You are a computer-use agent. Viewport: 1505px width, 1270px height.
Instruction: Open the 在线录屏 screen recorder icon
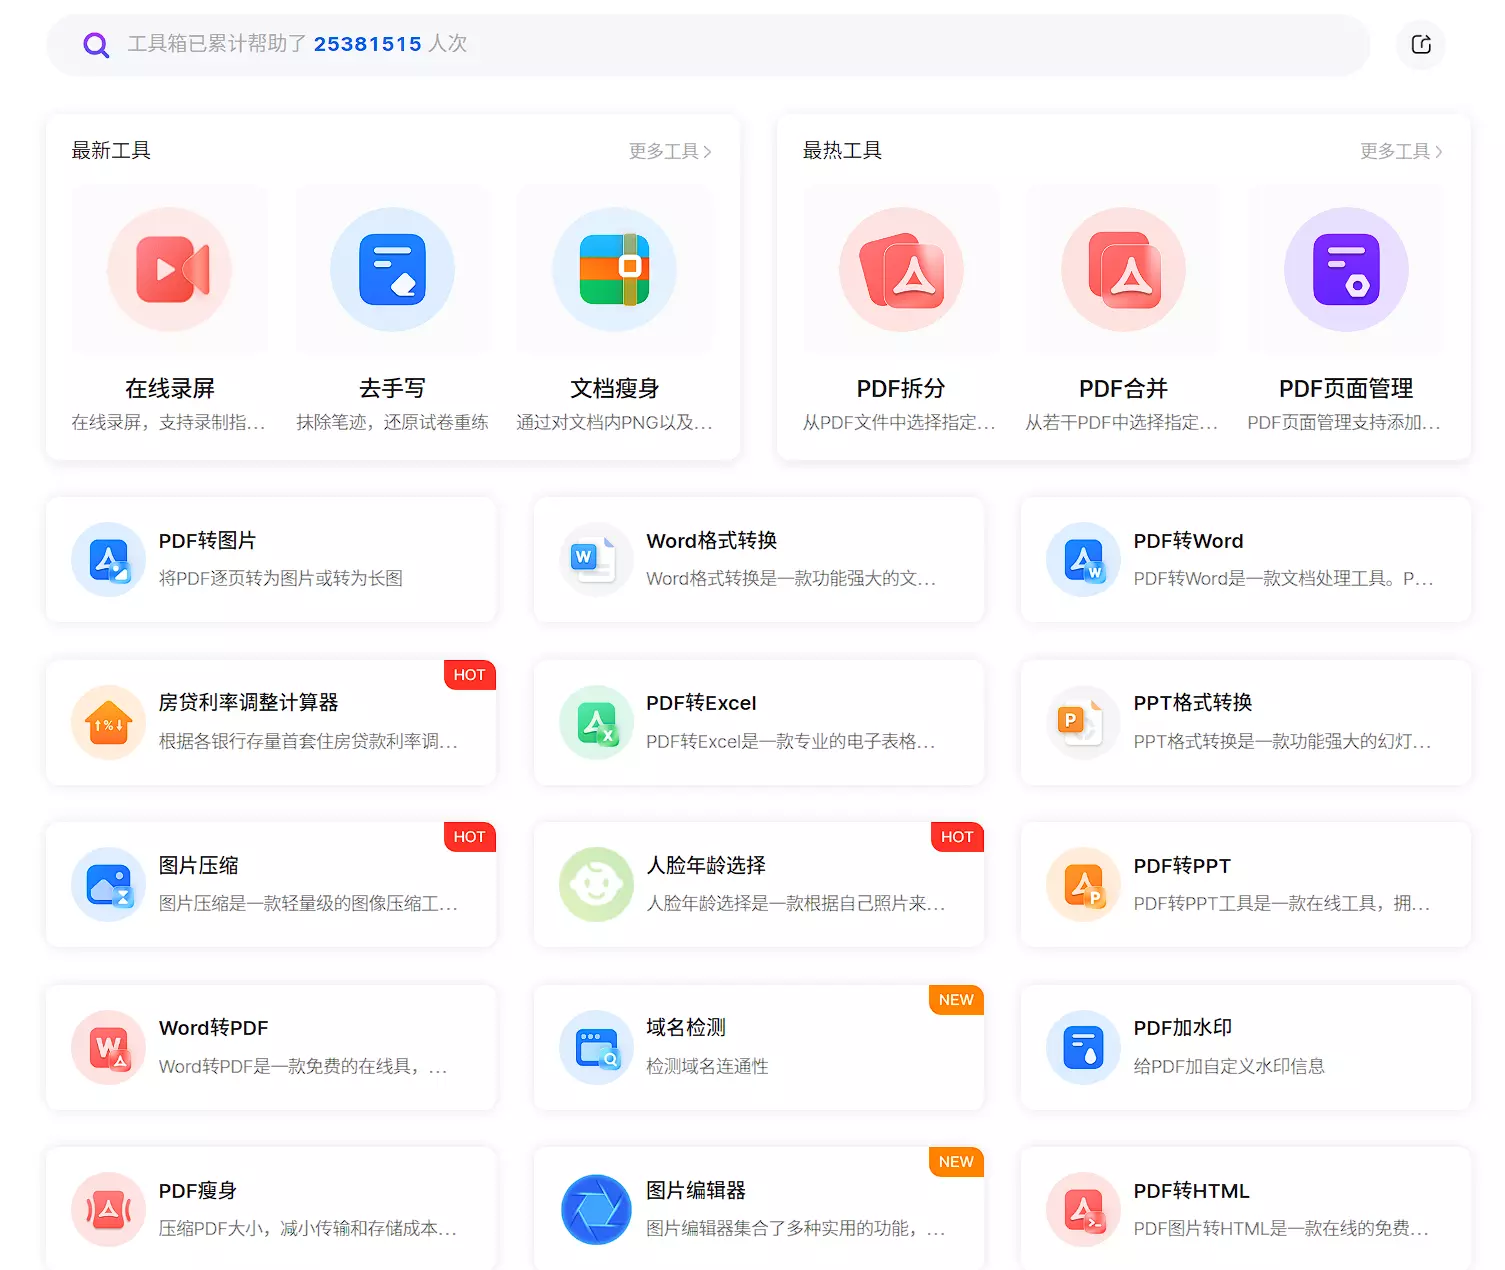point(170,269)
